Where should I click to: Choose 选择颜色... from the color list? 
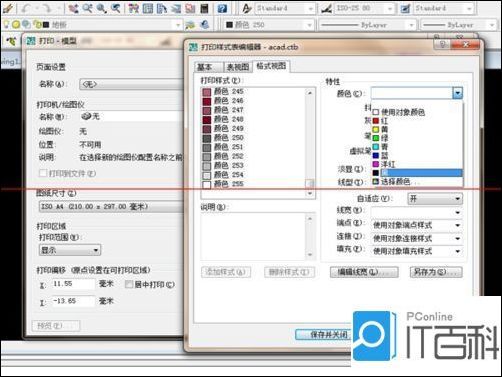coord(417,181)
